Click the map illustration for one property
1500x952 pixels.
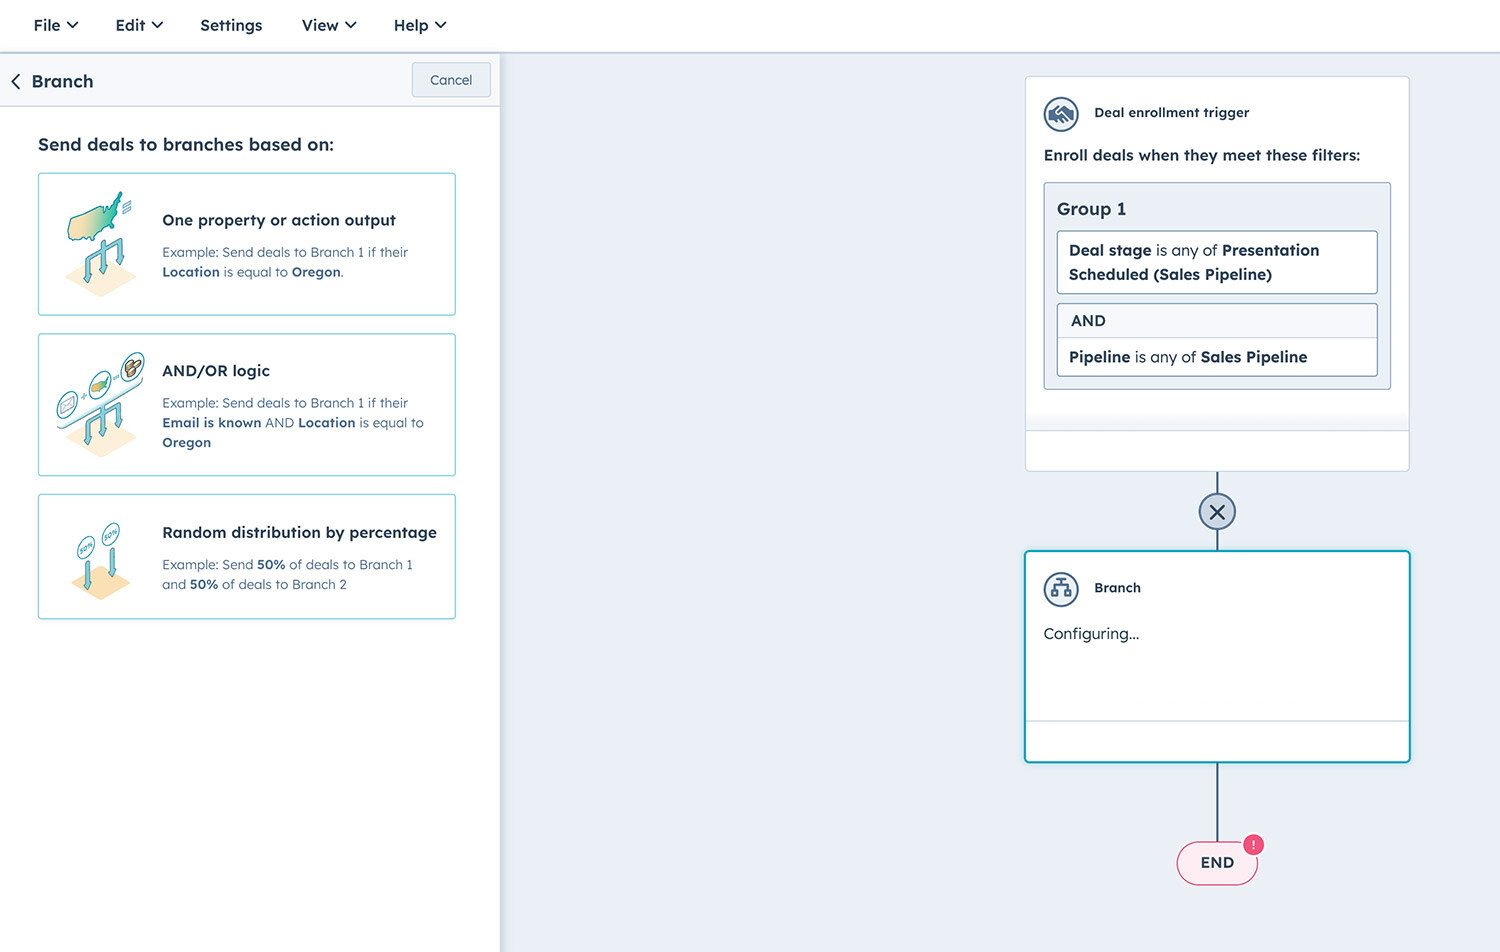100,244
